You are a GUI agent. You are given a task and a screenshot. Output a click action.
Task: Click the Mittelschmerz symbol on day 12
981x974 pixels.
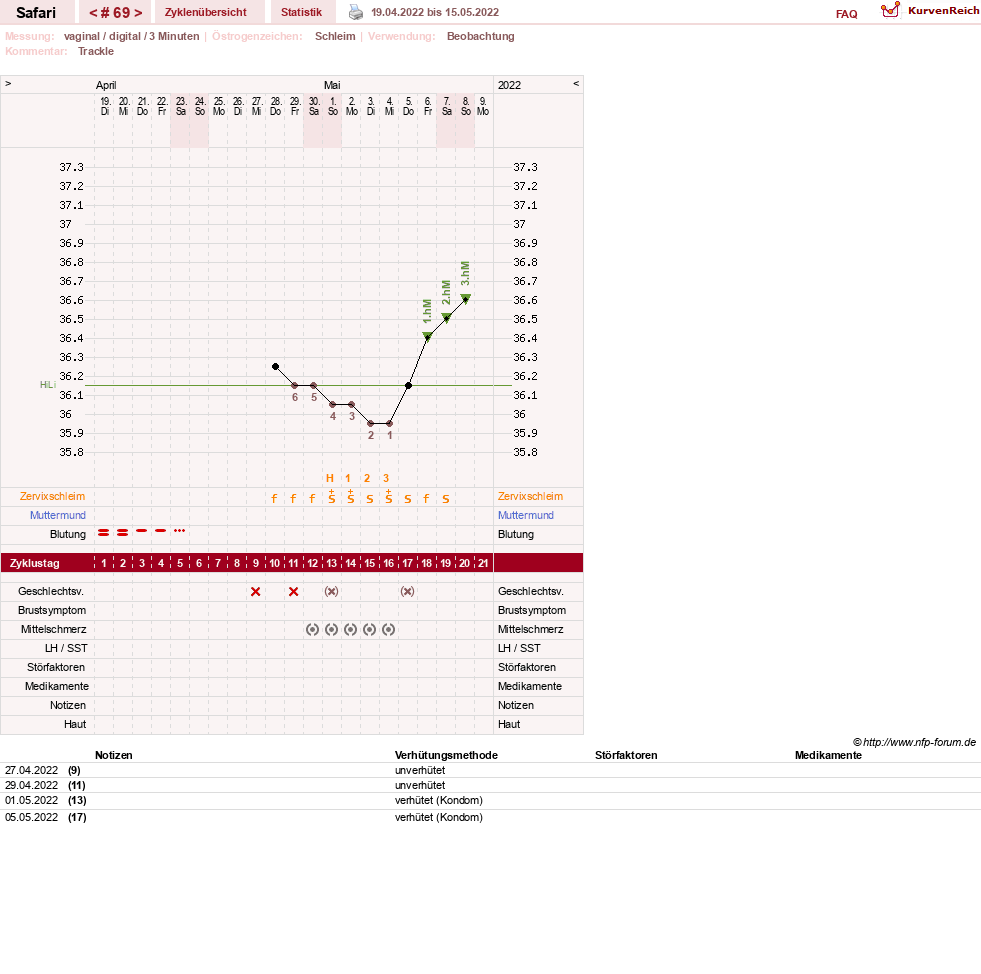coord(312,629)
